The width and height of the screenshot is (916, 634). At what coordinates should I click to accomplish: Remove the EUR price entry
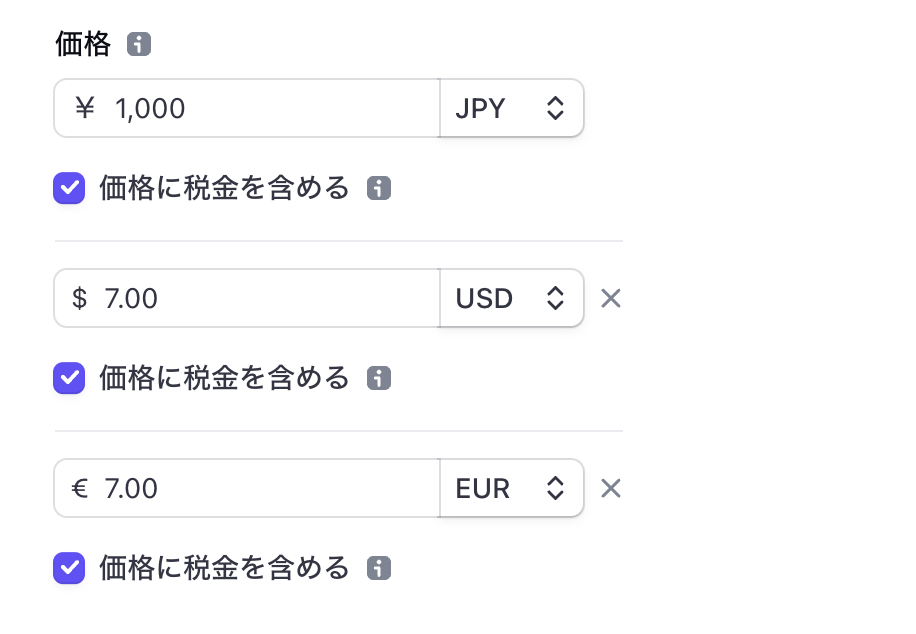(x=611, y=488)
